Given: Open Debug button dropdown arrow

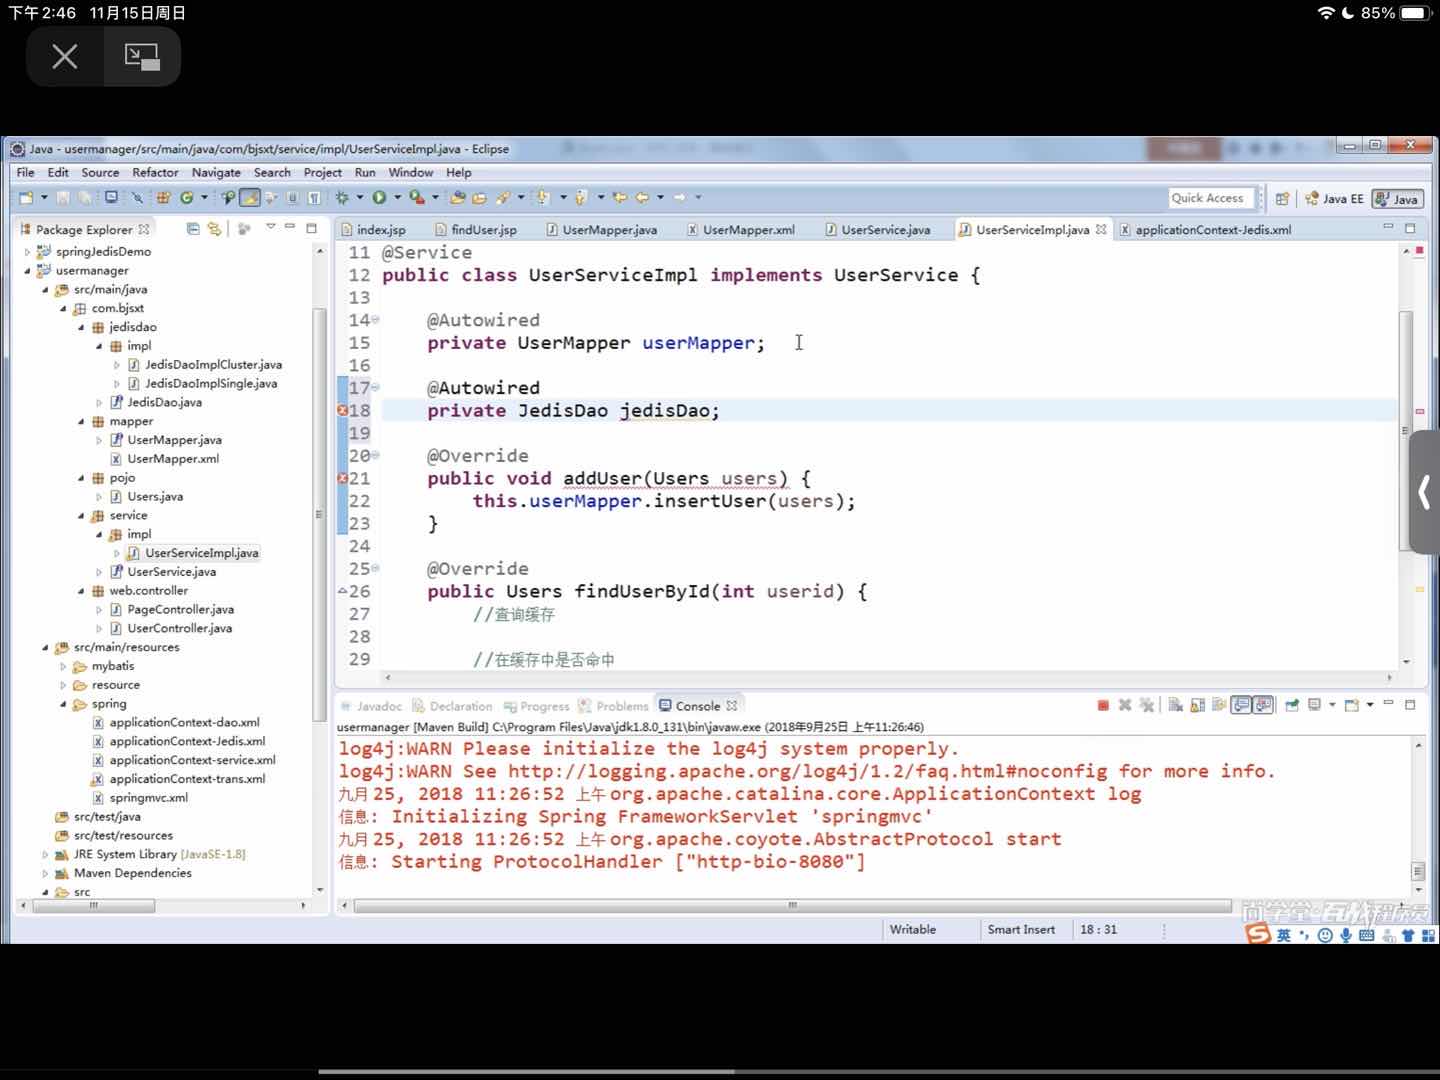Looking at the screenshot, I should [x=360, y=198].
